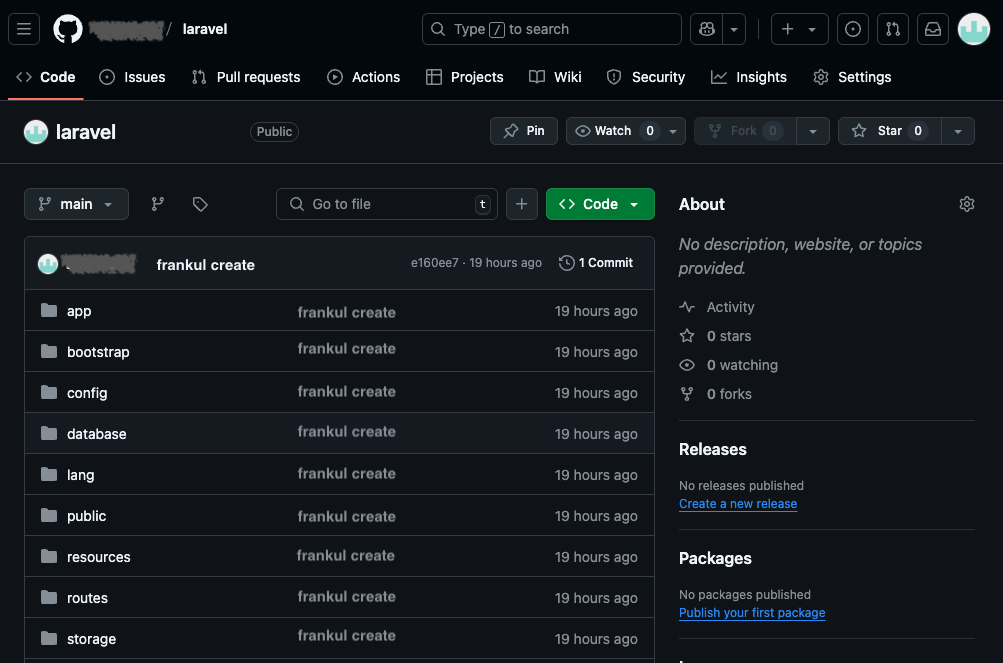Viewport: 1003px width, 663px height.
Task: Open the app folder
Action: pyautogui.click(x=79, y=311)
